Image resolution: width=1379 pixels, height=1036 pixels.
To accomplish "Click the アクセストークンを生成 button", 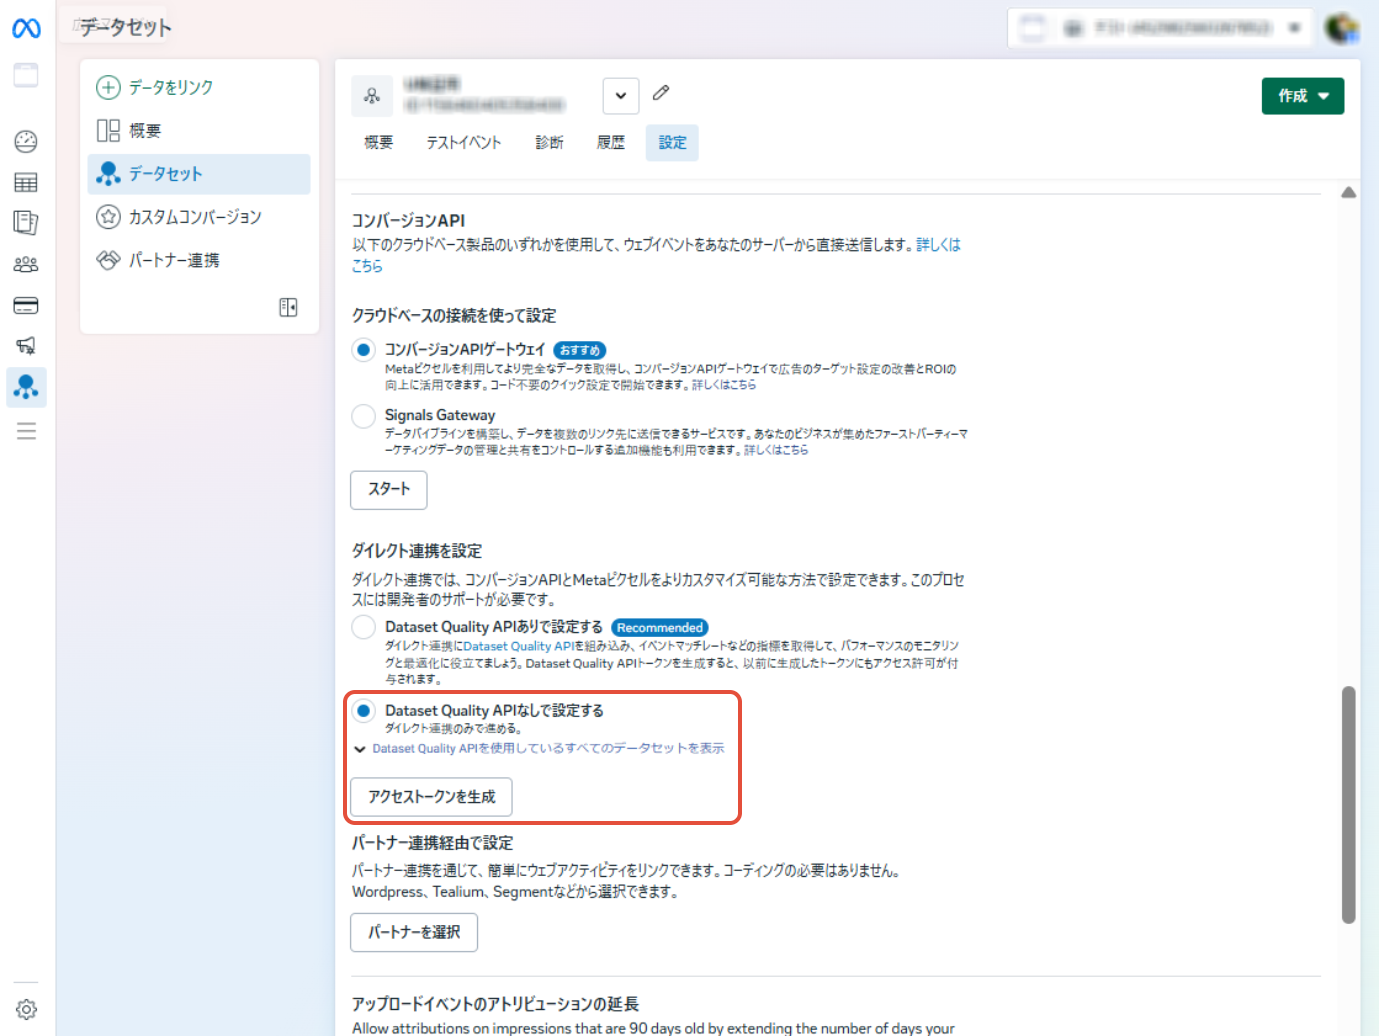I will (431, 797).
